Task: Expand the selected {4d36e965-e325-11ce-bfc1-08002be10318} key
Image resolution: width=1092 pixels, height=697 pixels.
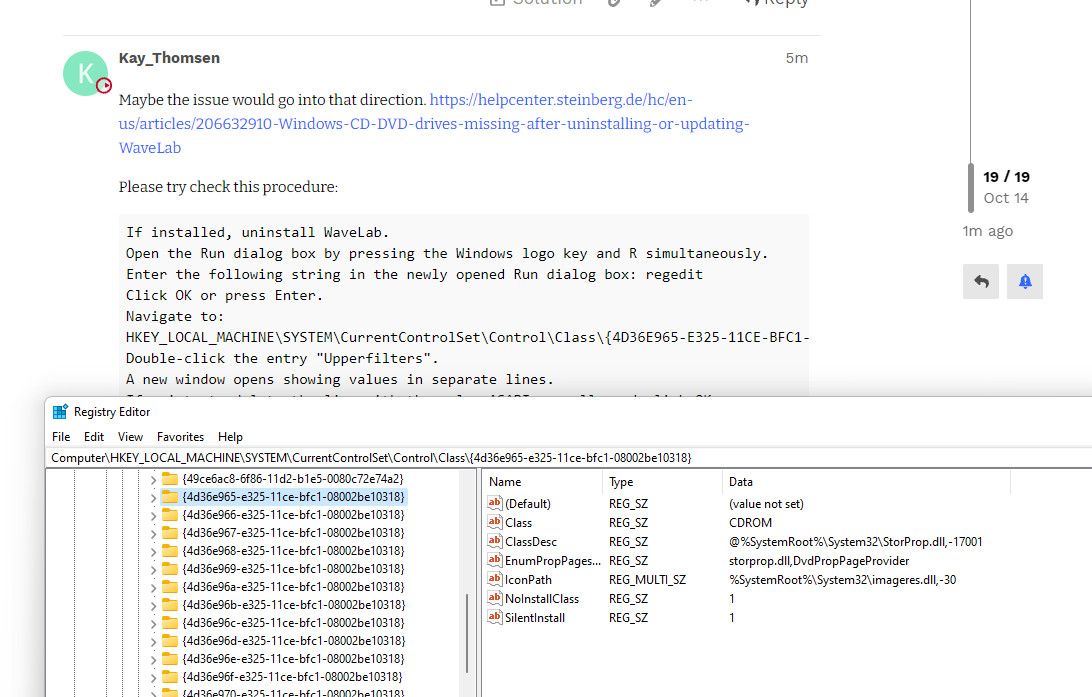Action: tap(153, 498)
